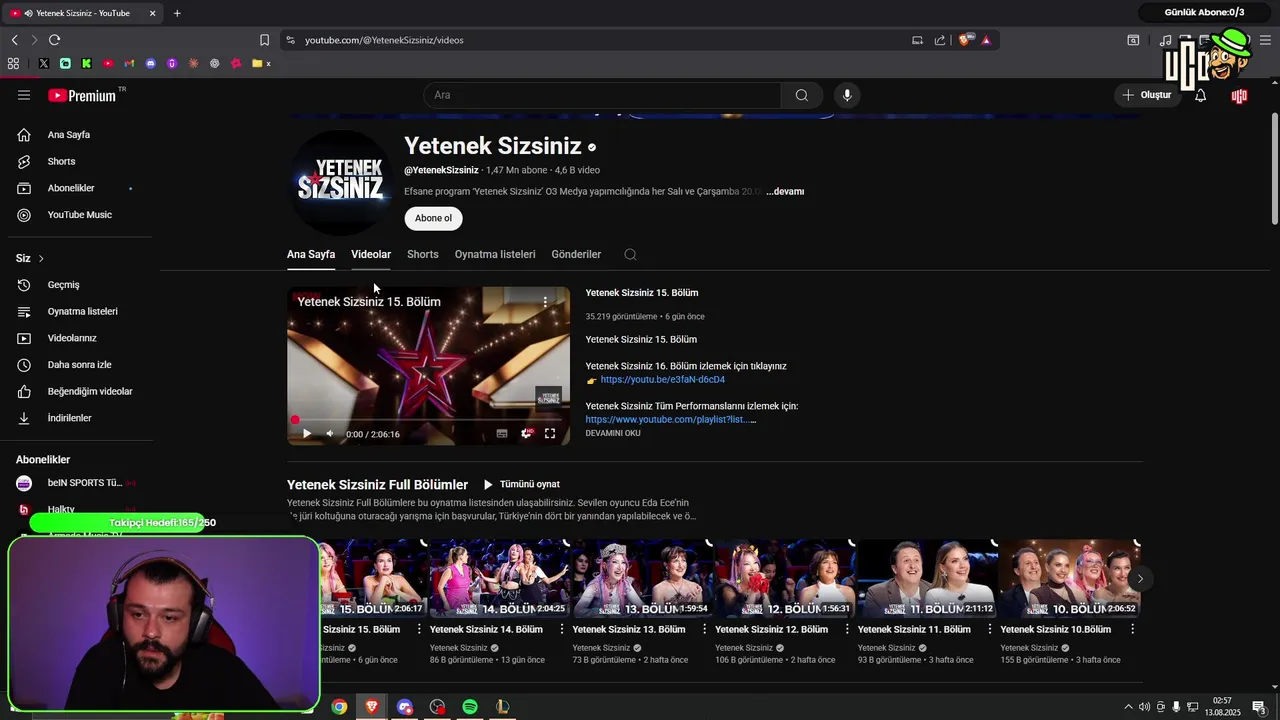
Task: Bookmark this page with bookmark icon
Action: point(264,40)
